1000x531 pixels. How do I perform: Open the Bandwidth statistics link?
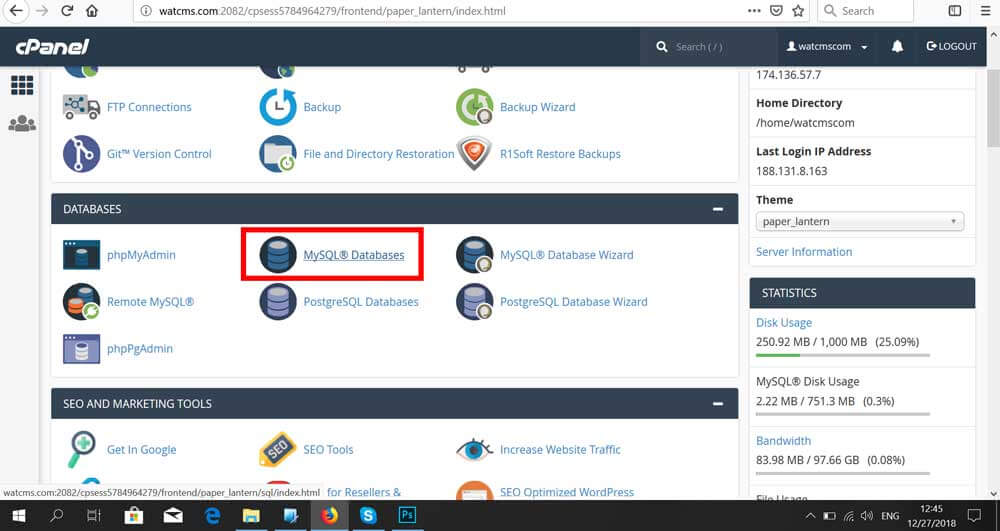tap(783, 440)
